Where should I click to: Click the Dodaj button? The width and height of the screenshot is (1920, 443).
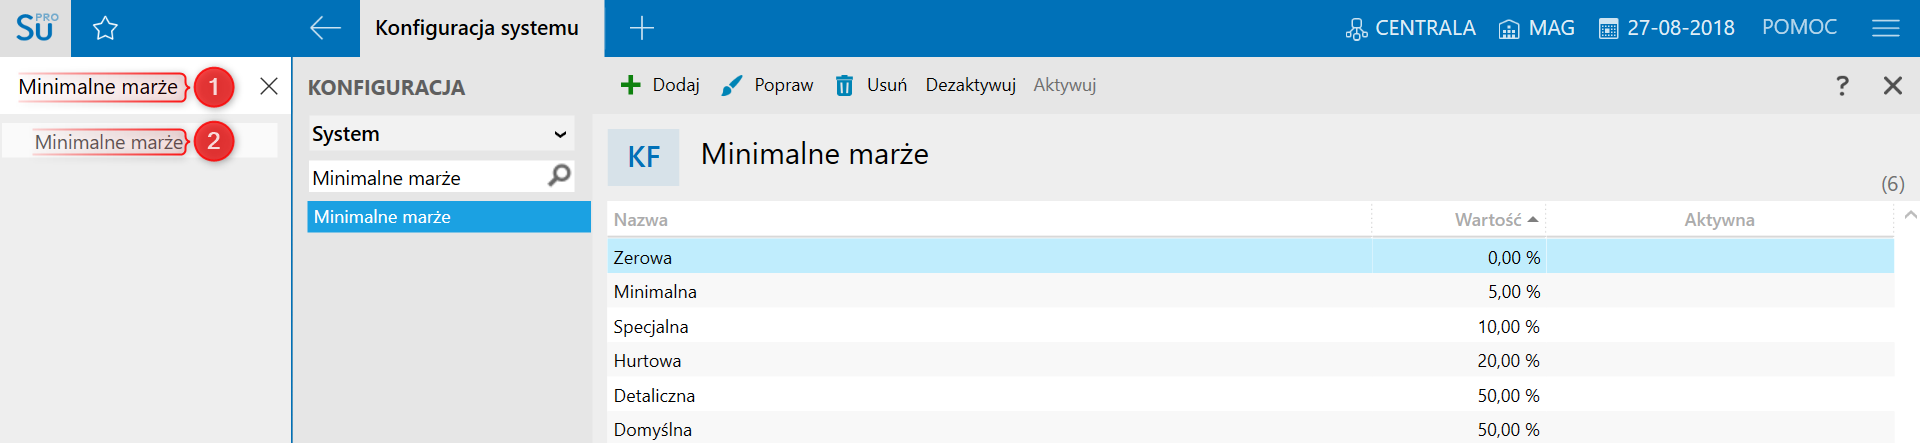point(660,85)
